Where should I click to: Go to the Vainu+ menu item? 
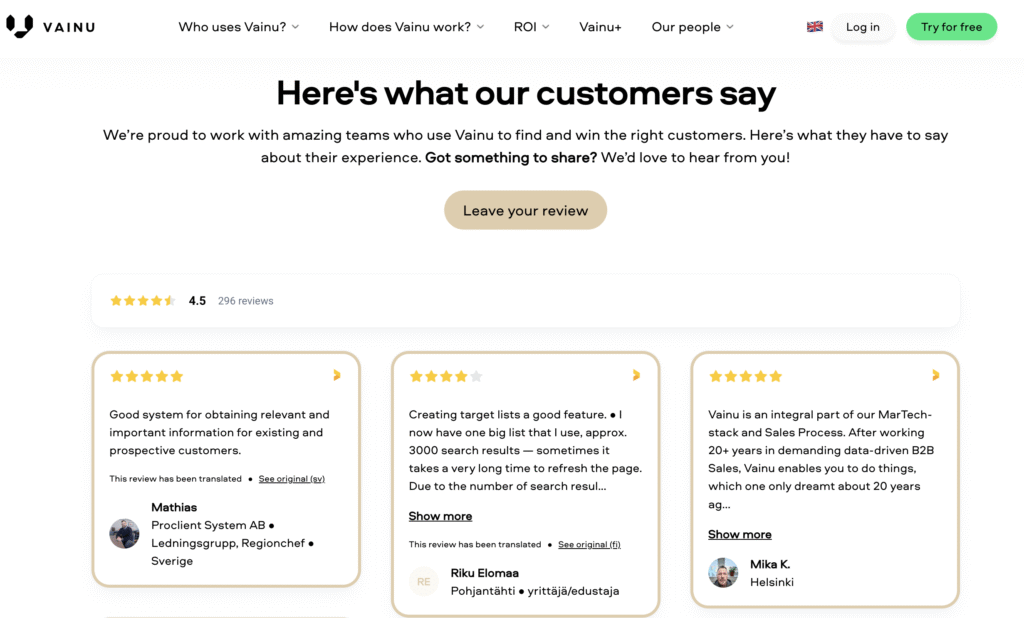click(x=600, y=27)
